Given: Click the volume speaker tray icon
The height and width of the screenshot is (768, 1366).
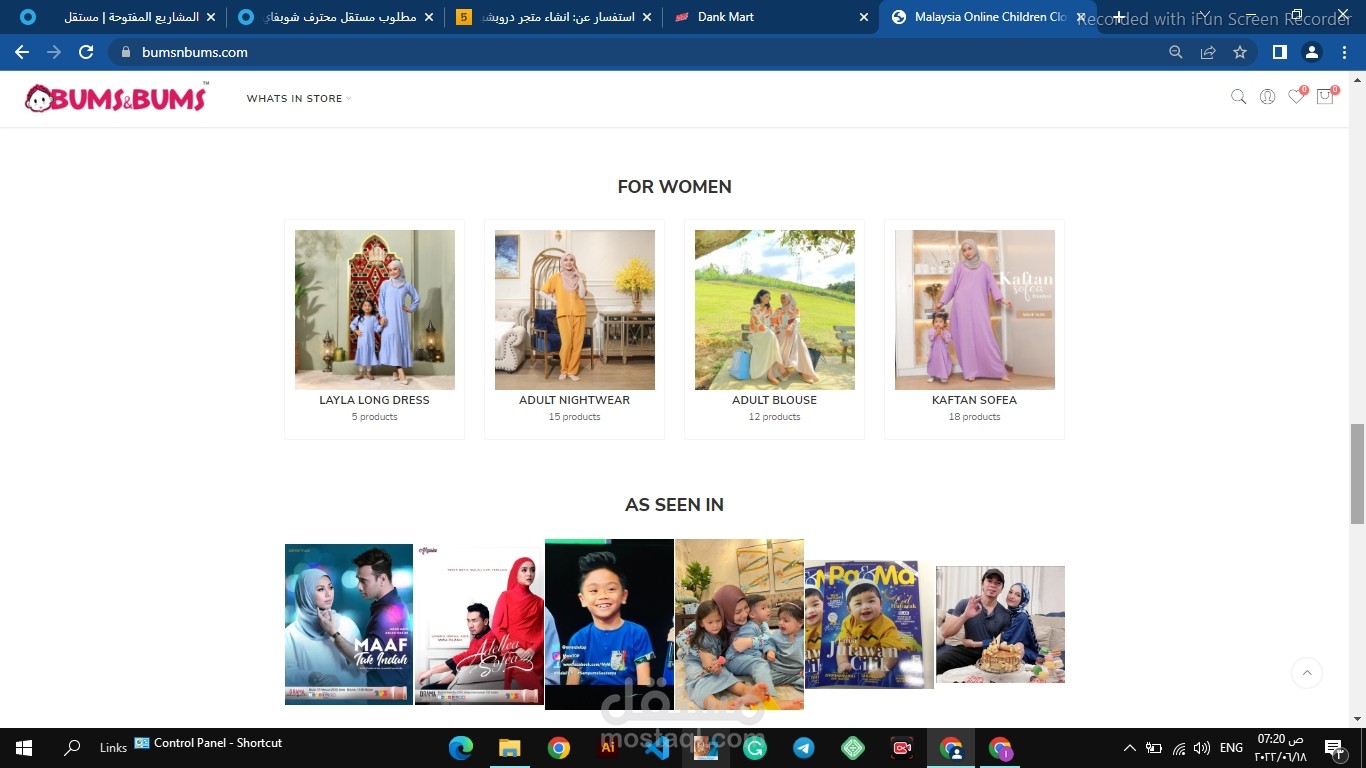Looking at the screenshot, I should tap(1202, 748).
